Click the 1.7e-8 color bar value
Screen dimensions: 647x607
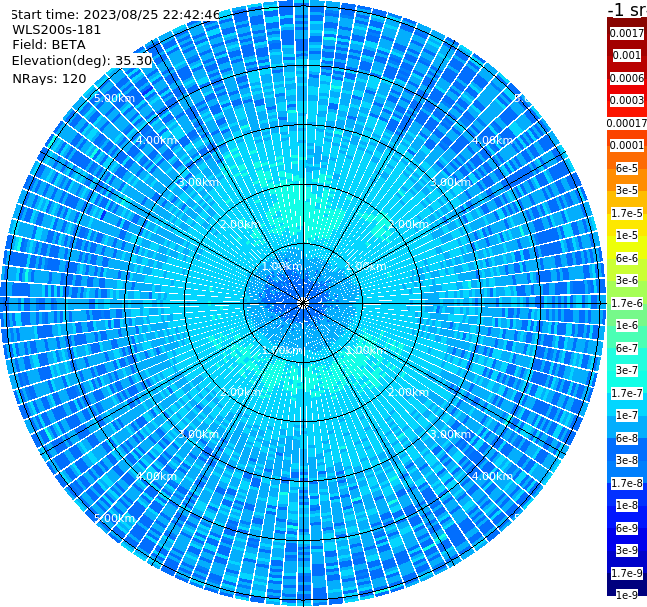[x=627, y=483]
